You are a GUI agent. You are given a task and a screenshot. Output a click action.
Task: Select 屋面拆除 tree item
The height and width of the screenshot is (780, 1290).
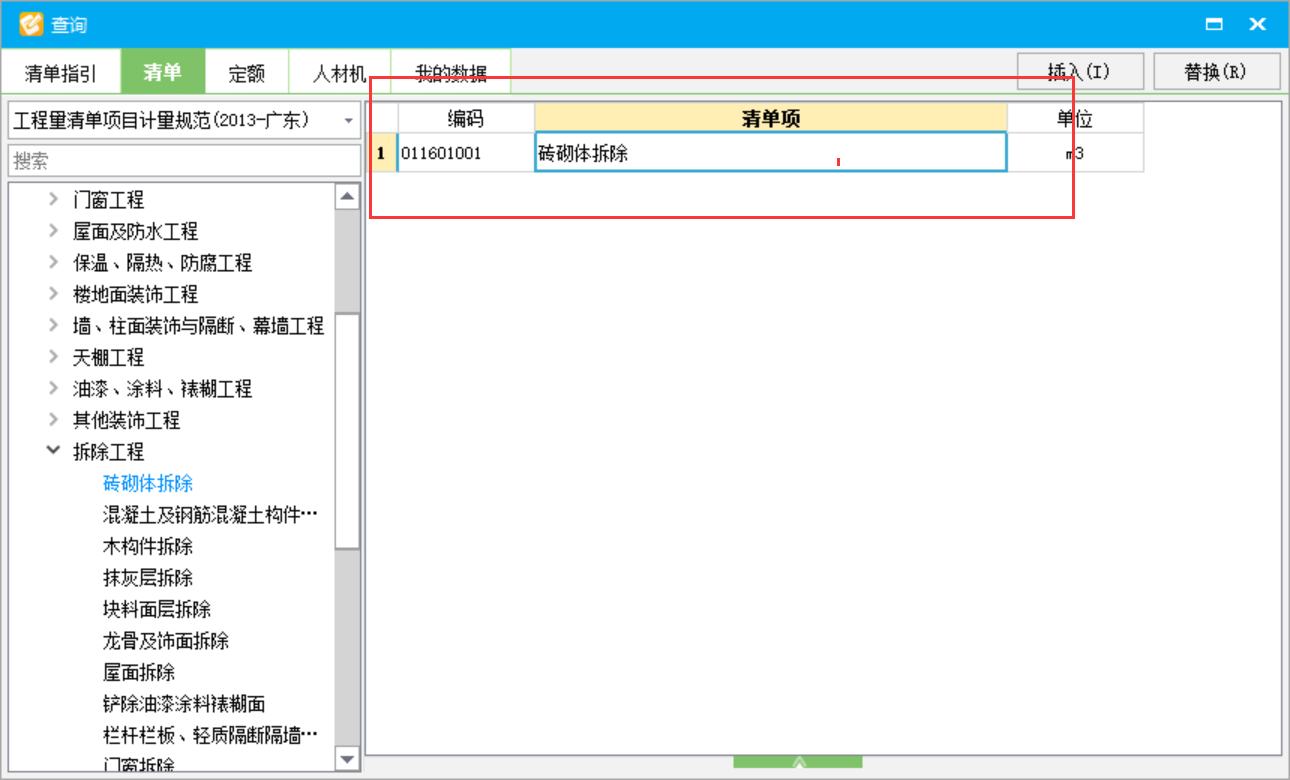pos(139,672)
